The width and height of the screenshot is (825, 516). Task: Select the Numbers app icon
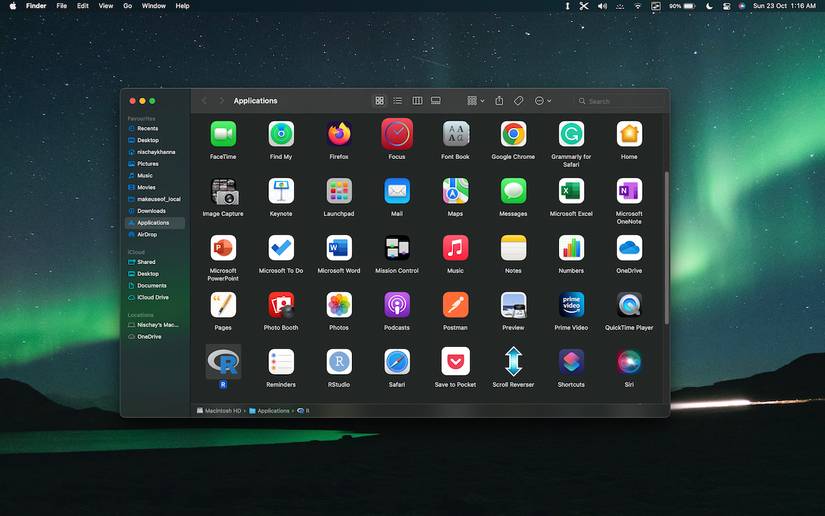click(571, 248)
